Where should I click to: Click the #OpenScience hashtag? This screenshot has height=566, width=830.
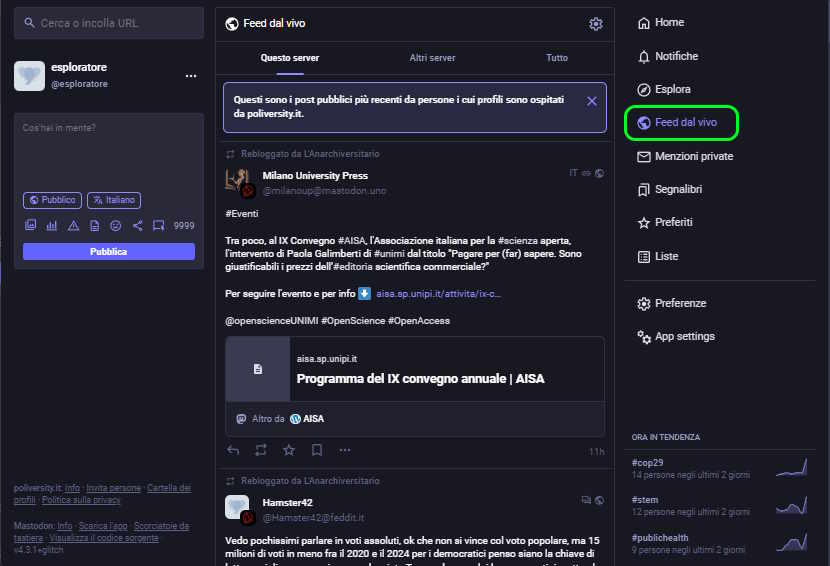(x=353, y=321)
